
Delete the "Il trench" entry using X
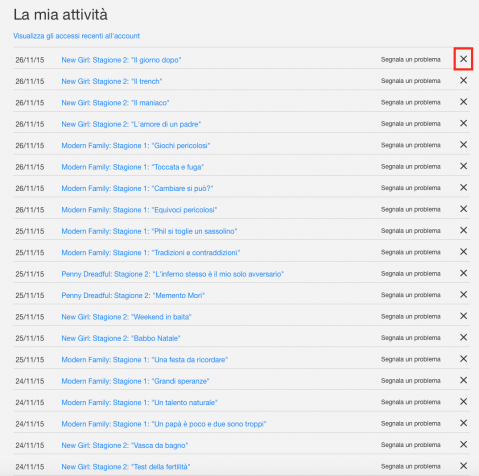pos(463,80)
